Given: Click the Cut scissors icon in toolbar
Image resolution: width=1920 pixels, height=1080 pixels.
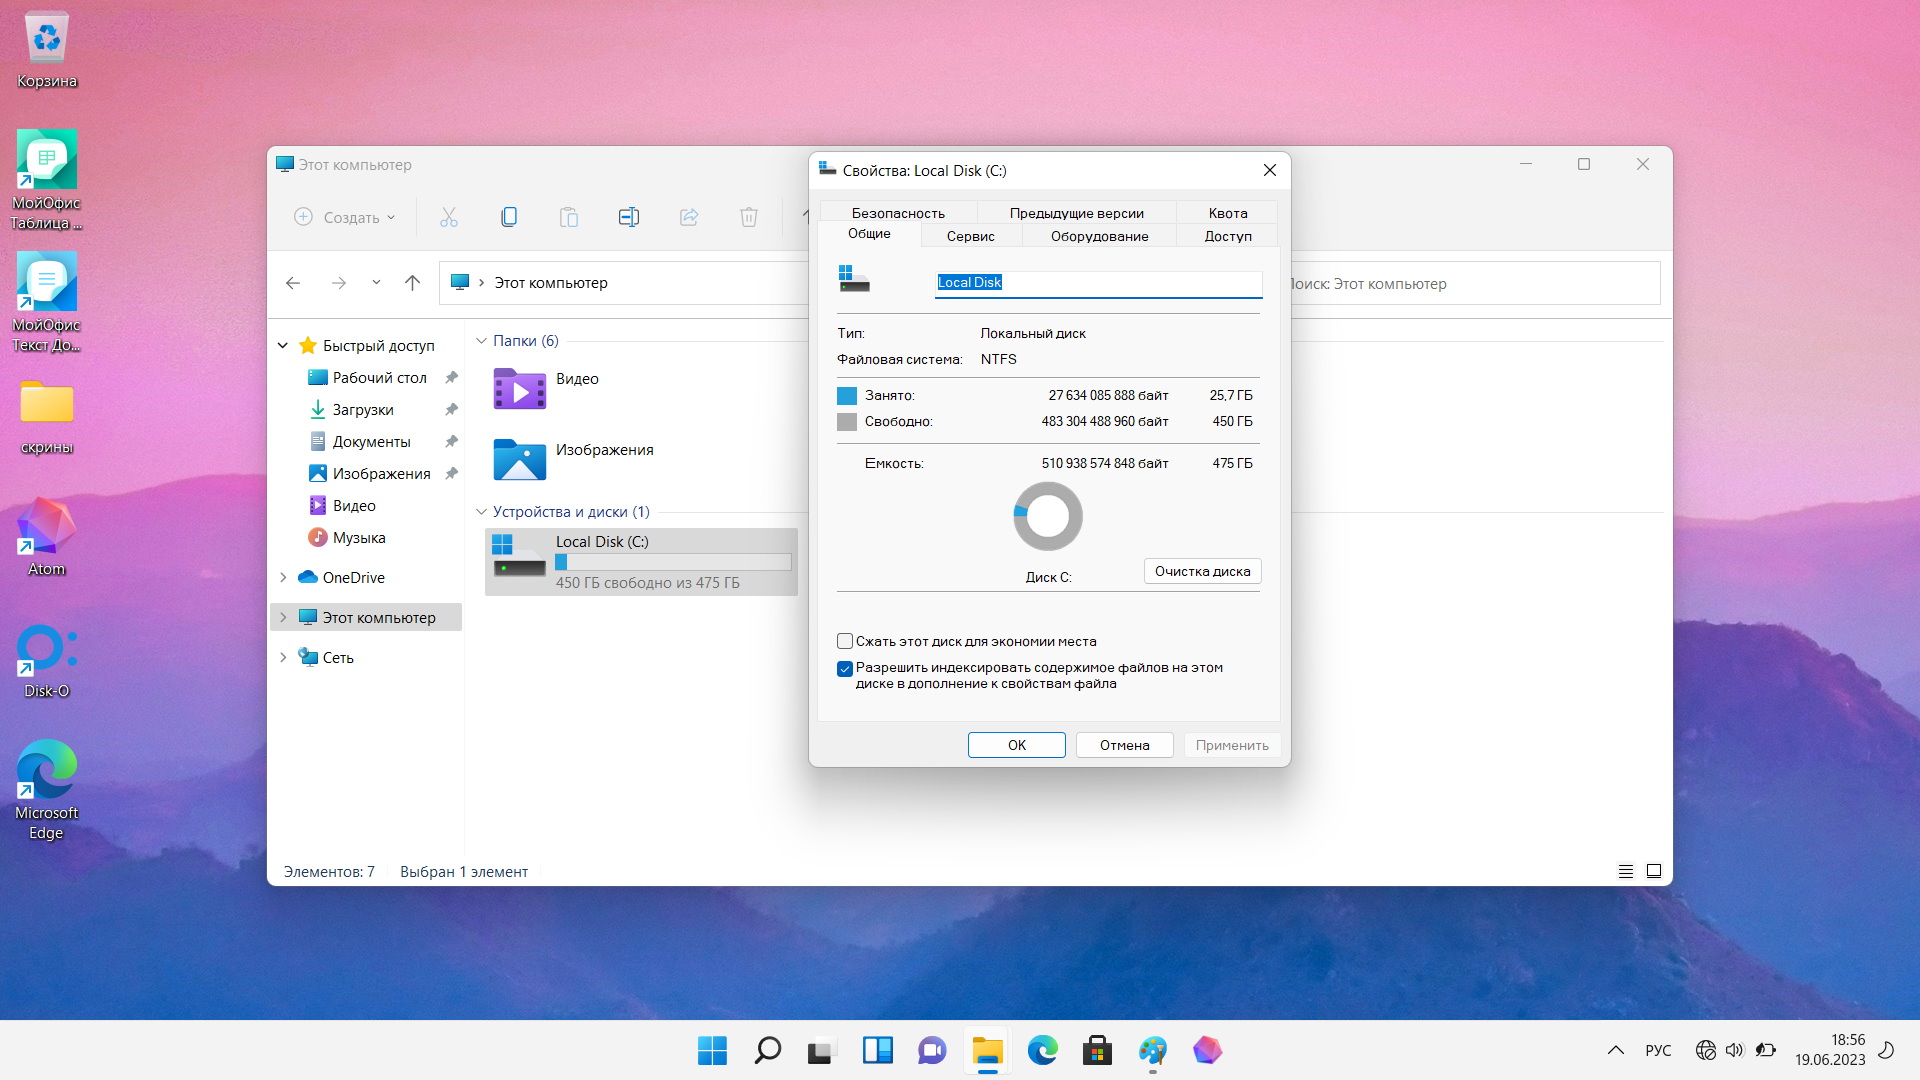Looking at the screenshot, I should (449, 217).
